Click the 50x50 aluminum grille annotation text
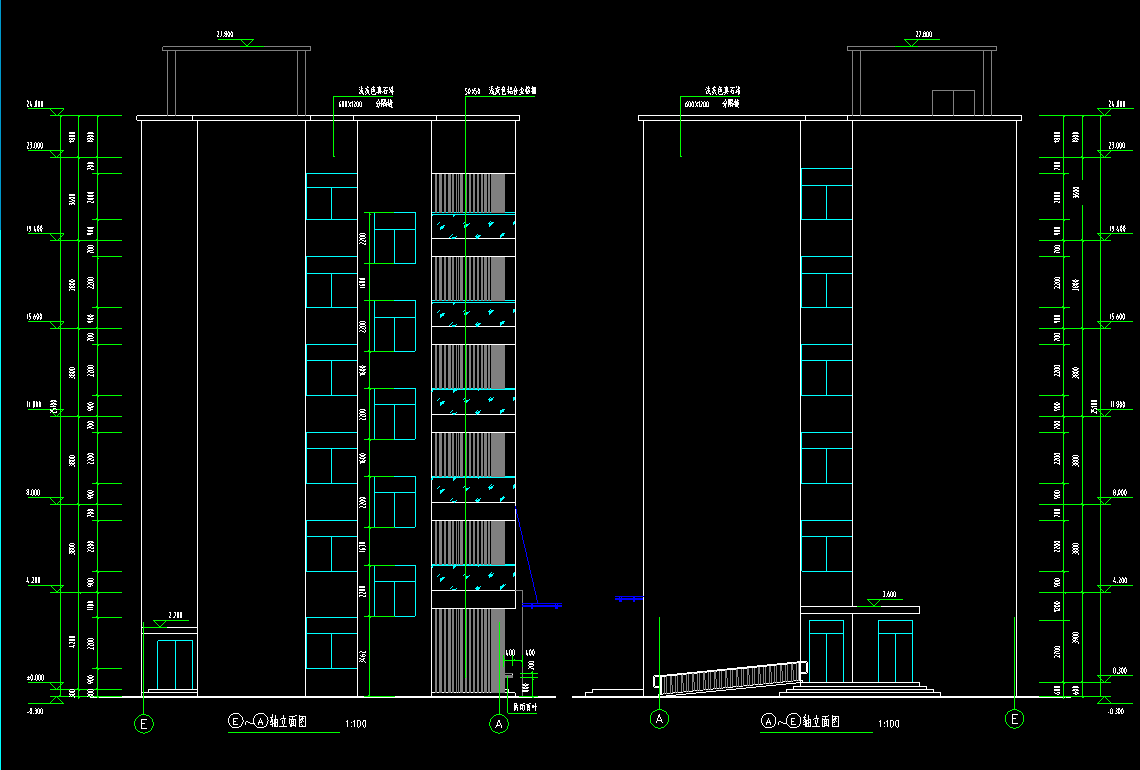Screen dimensions: 1140x770 point(500,91)
